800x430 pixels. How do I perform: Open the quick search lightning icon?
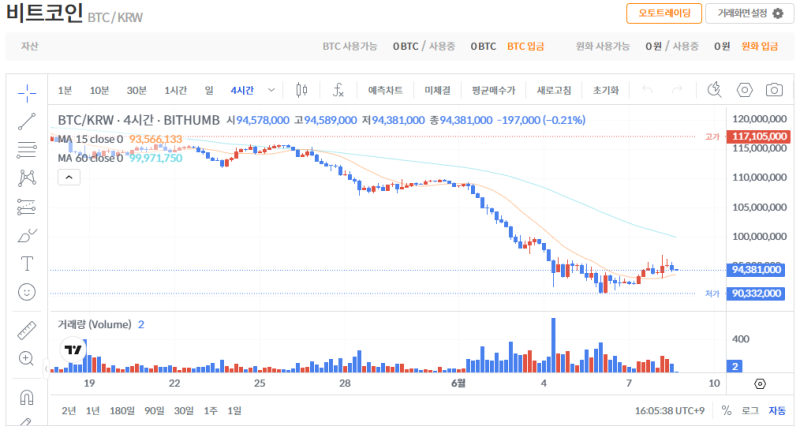click(x=714, y=90)
